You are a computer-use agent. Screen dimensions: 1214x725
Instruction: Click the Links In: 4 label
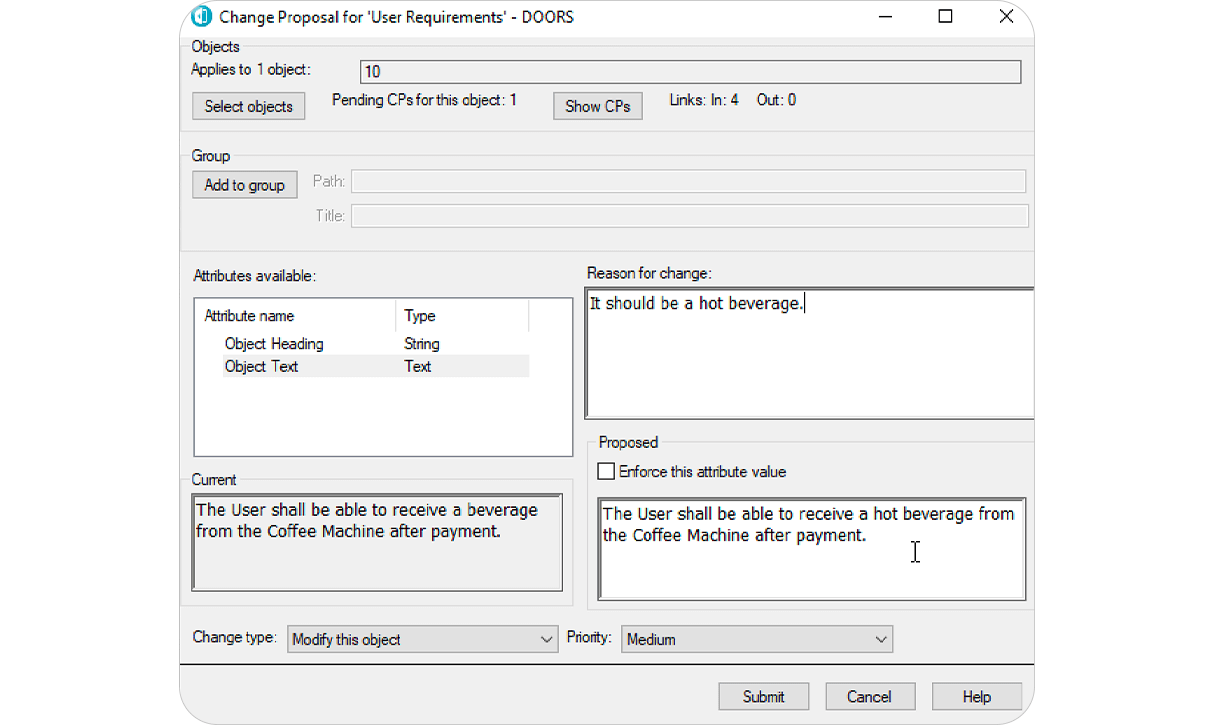[x=703, y=99]
